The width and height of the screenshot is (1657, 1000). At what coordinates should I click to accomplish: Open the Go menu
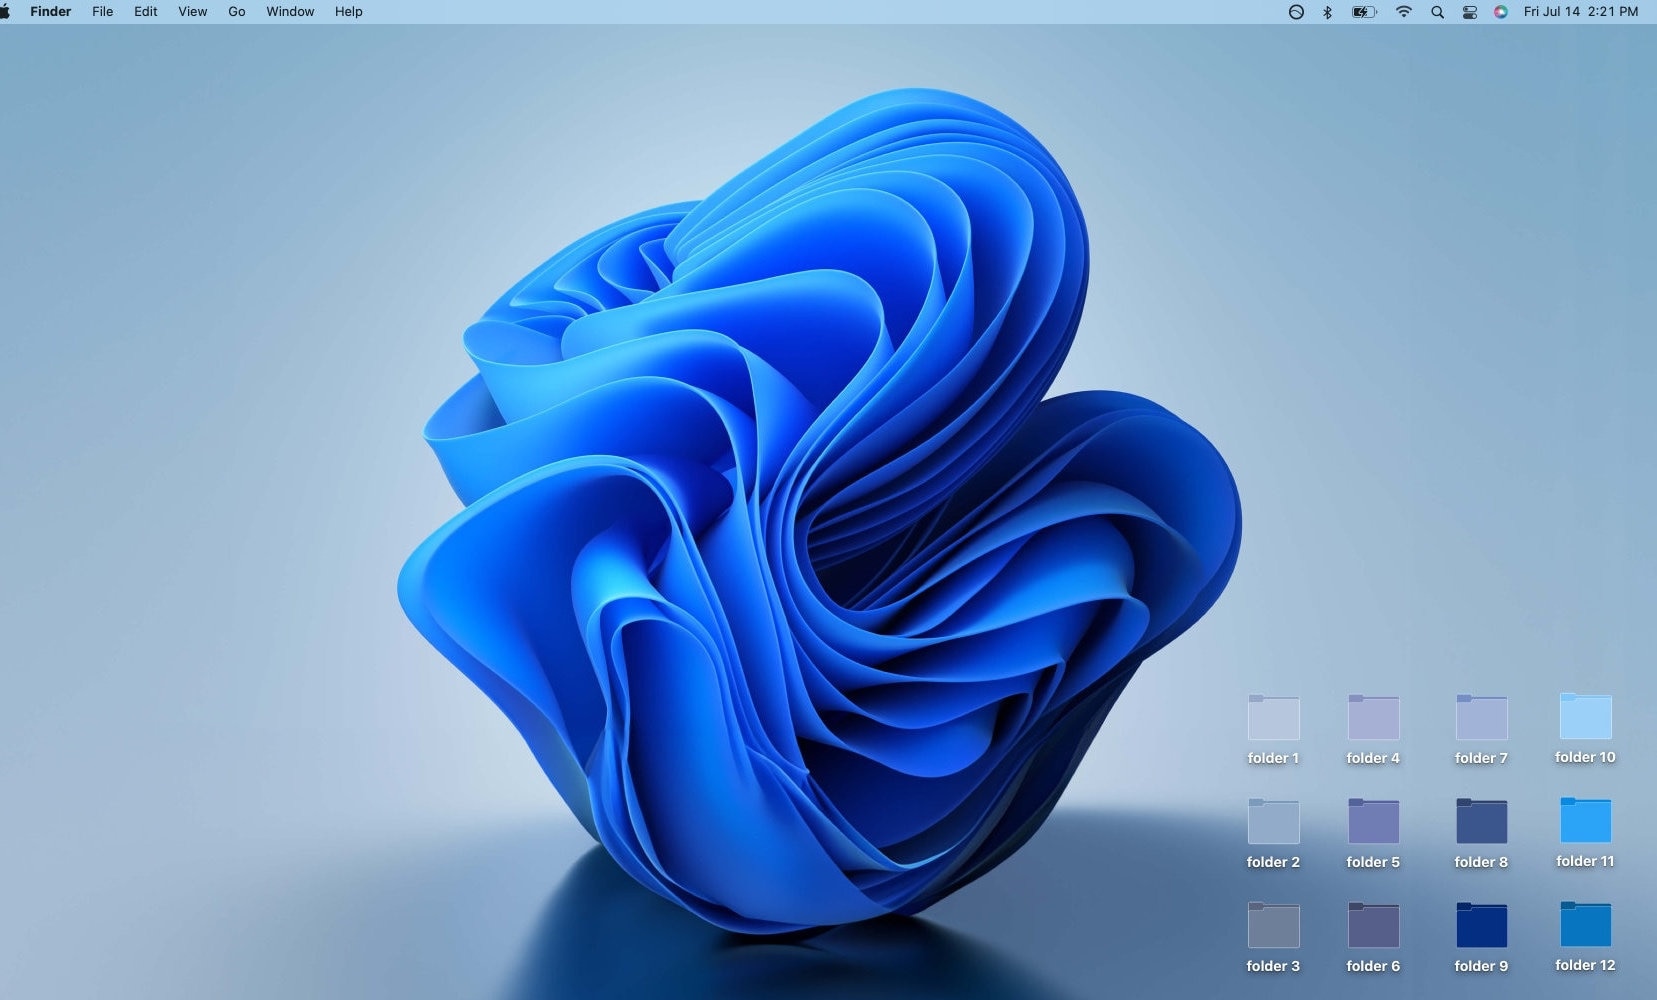[236, 11]
